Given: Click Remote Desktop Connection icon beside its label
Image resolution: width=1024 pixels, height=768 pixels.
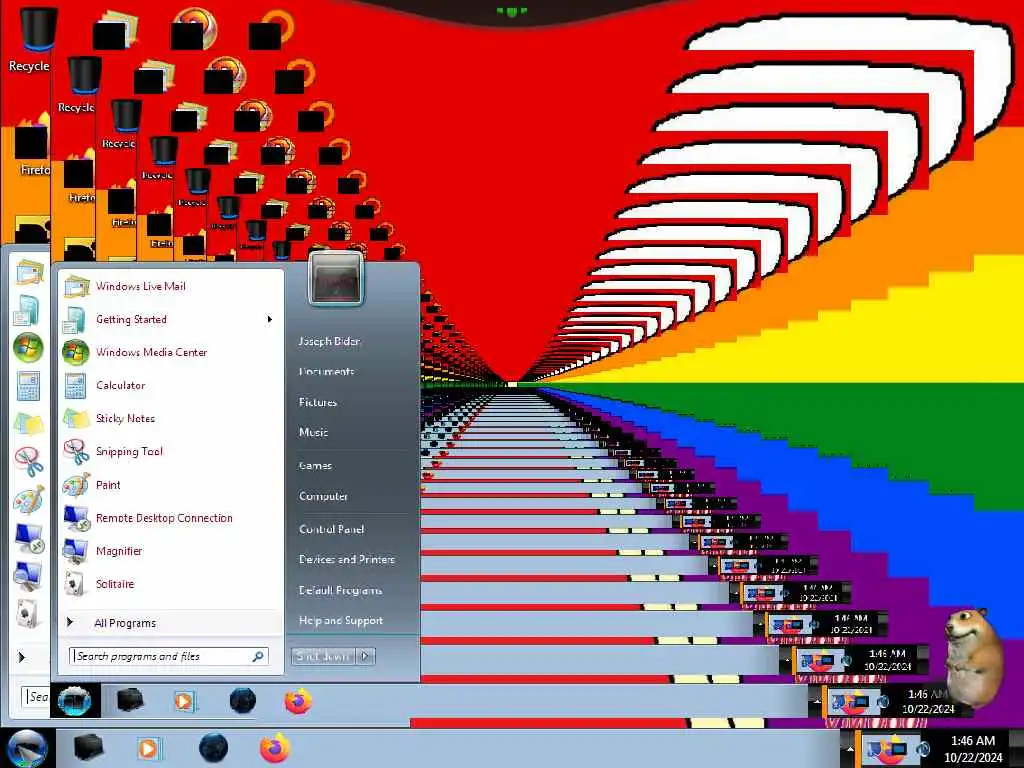Looking at the screenshot, I should click(x=76, y=519).
